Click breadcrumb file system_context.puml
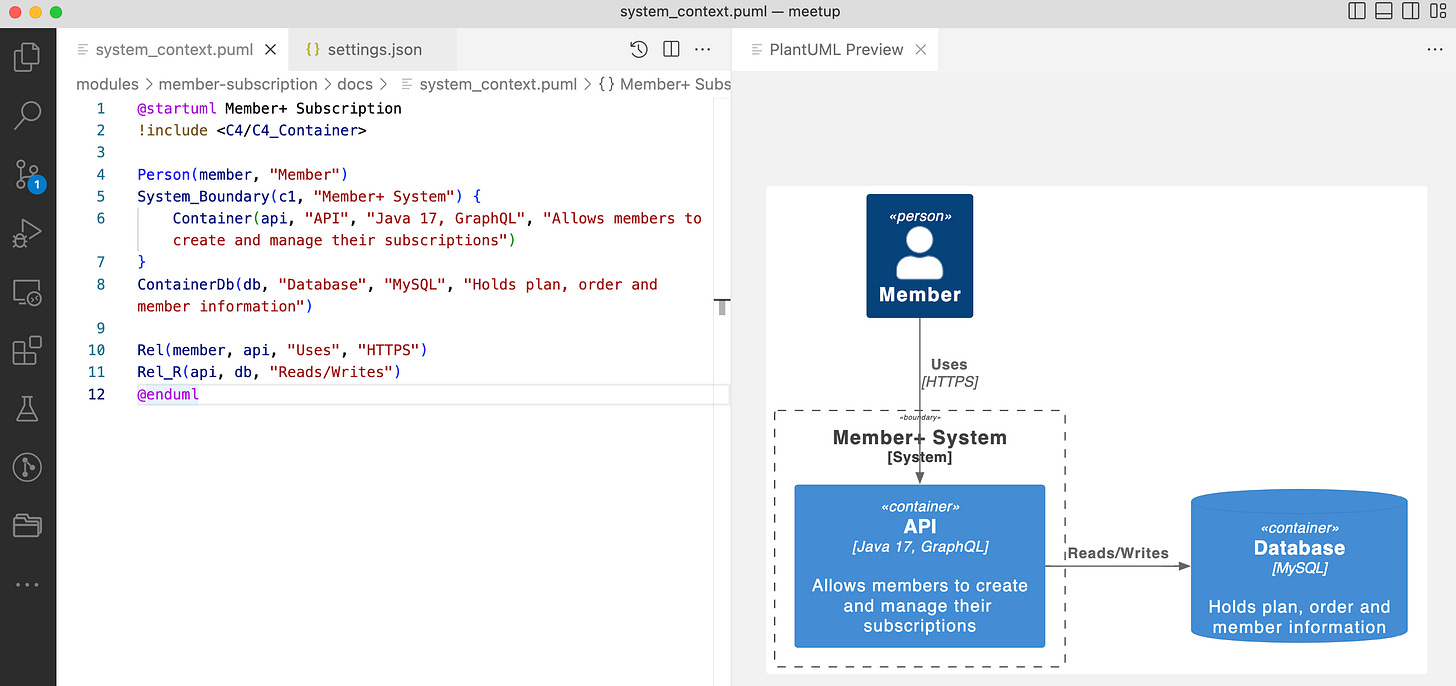The width and height of the screenshot is (1456, 686). click(498, 84)
